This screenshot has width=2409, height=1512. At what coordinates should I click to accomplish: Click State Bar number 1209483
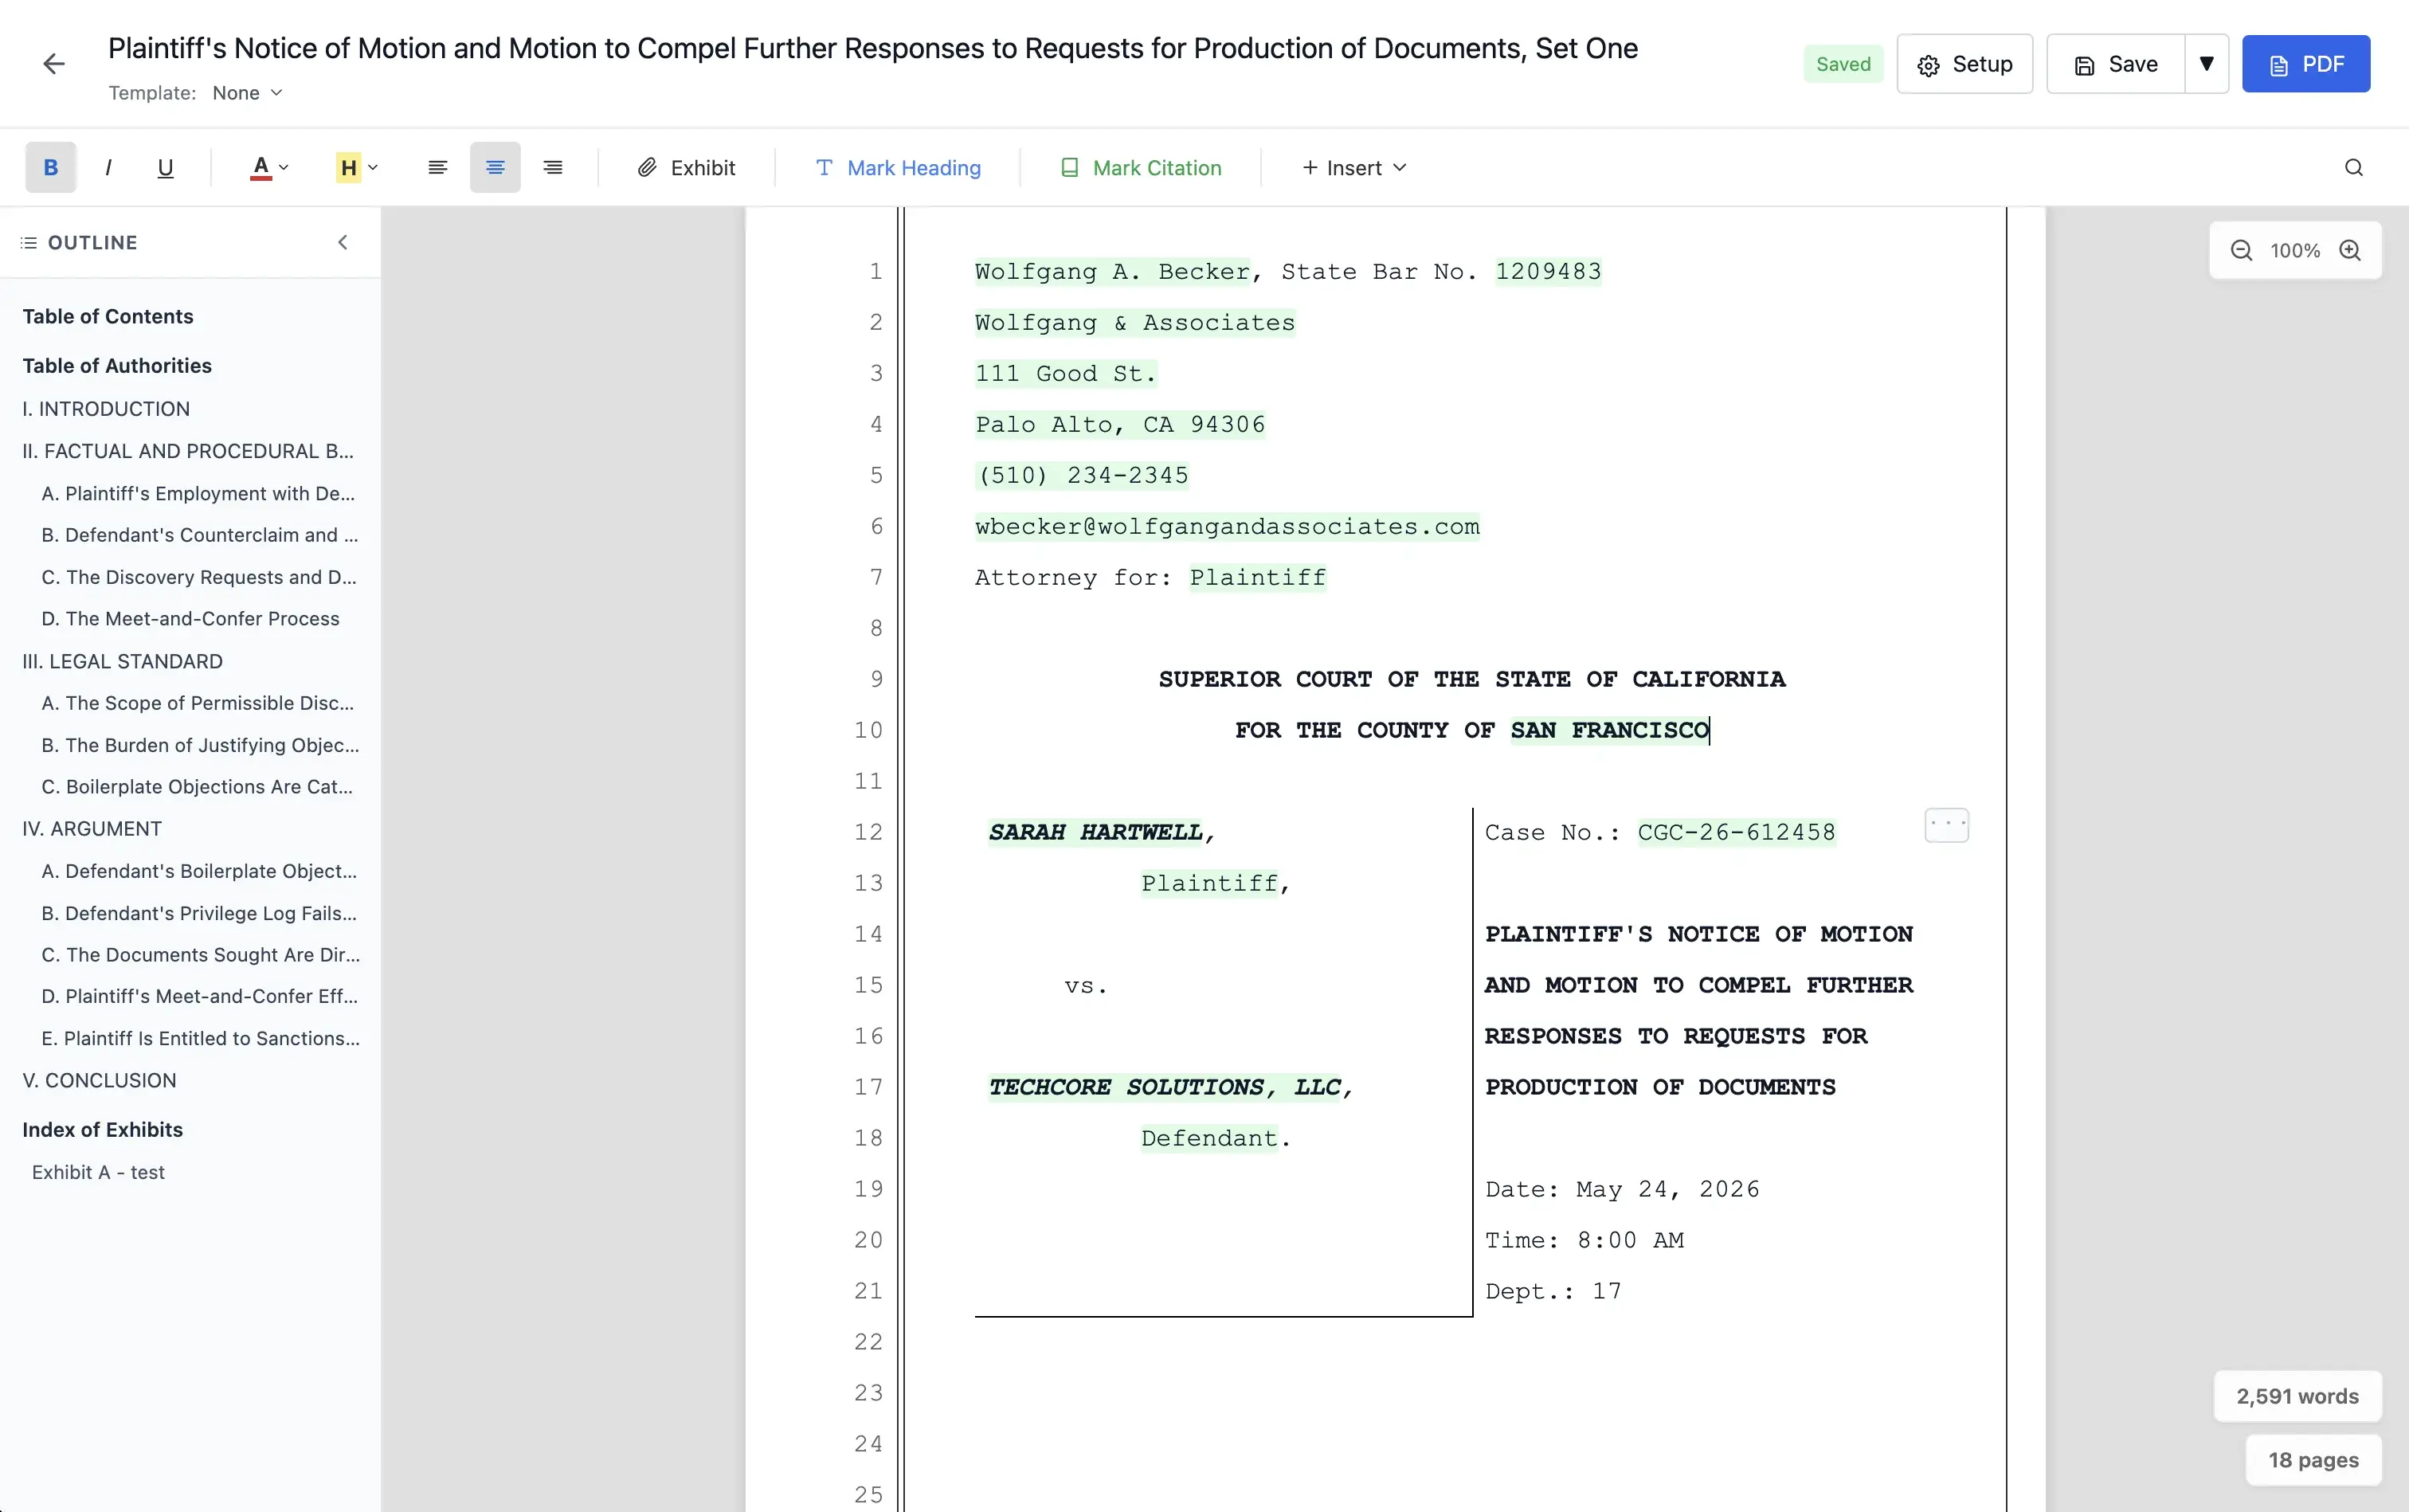pos(1548,271)
